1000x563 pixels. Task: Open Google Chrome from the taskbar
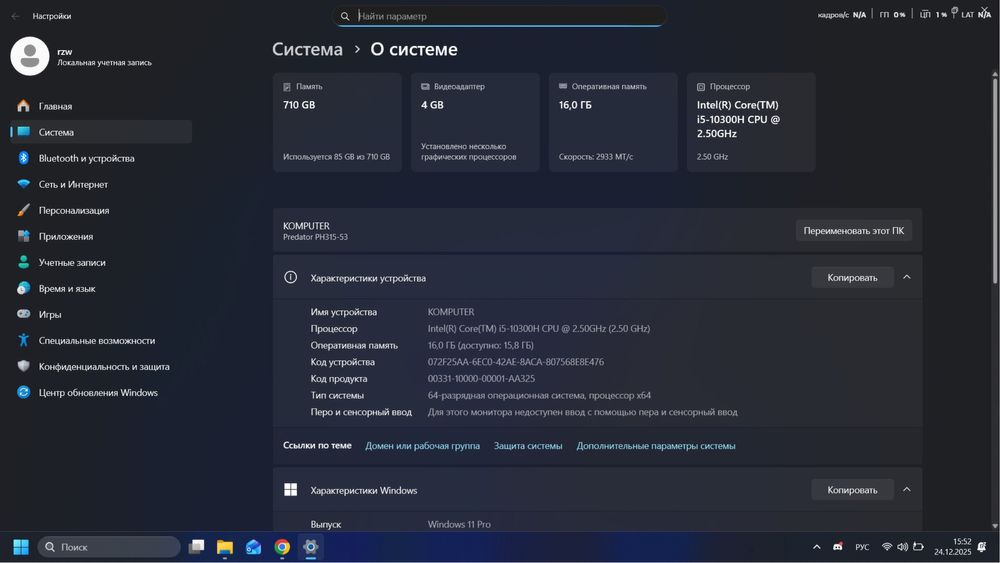point(282,547)
